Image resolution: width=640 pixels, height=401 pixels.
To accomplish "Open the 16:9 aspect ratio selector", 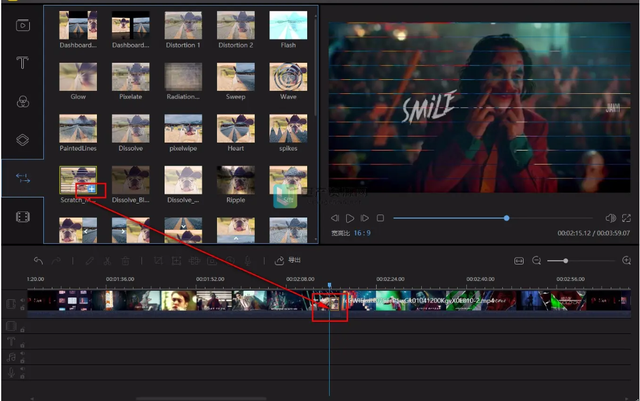I will coord(356,234).
